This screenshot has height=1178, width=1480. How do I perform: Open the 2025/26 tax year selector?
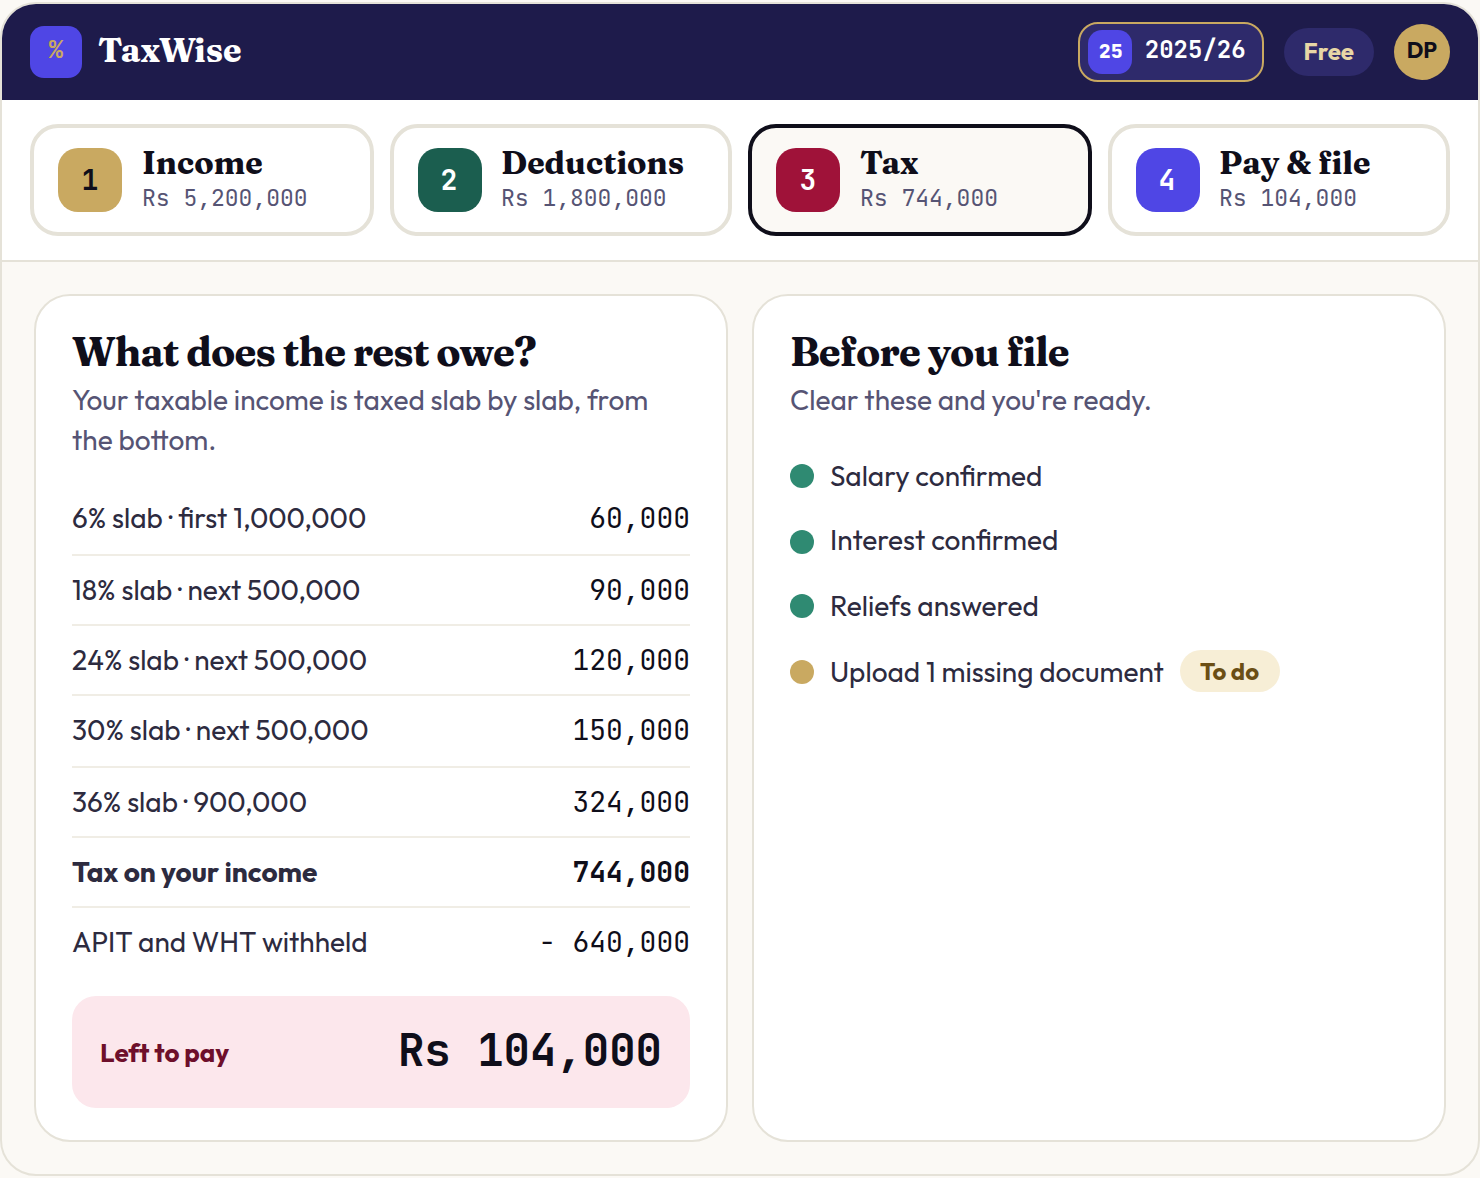[x=1170, y=51]
